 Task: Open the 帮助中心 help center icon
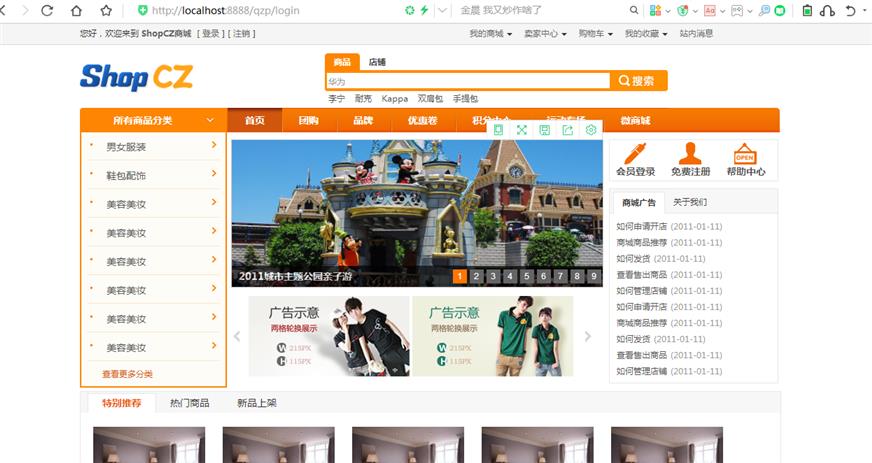pyautogui.click(x=745, y=153)
